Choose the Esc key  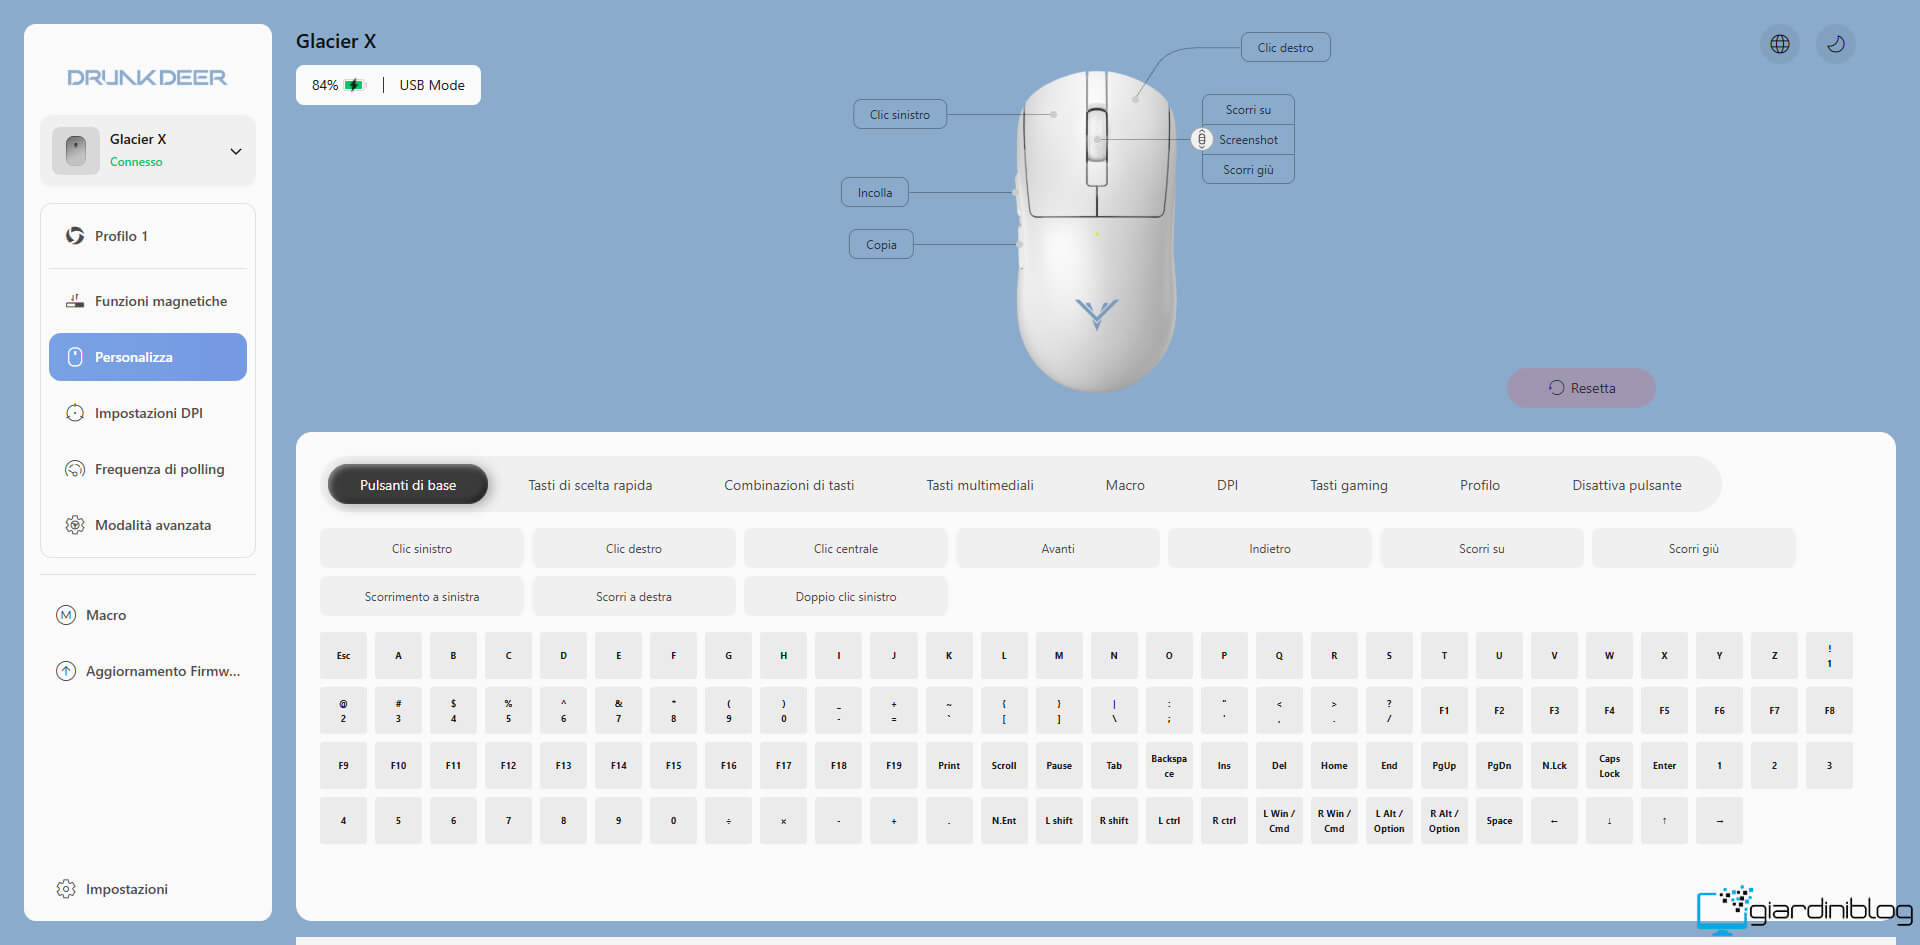(343, 656)
